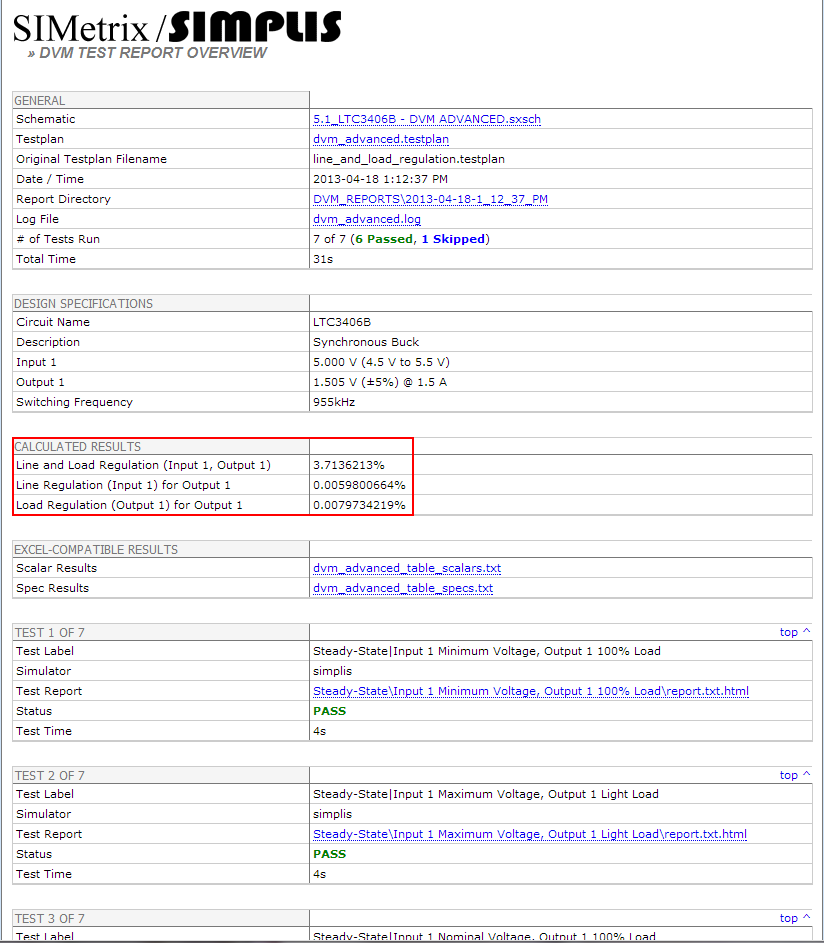Click 'top ^' in Test 3 of 7 header
Viewport: 824px width, 943px height.
coord(795,918)
